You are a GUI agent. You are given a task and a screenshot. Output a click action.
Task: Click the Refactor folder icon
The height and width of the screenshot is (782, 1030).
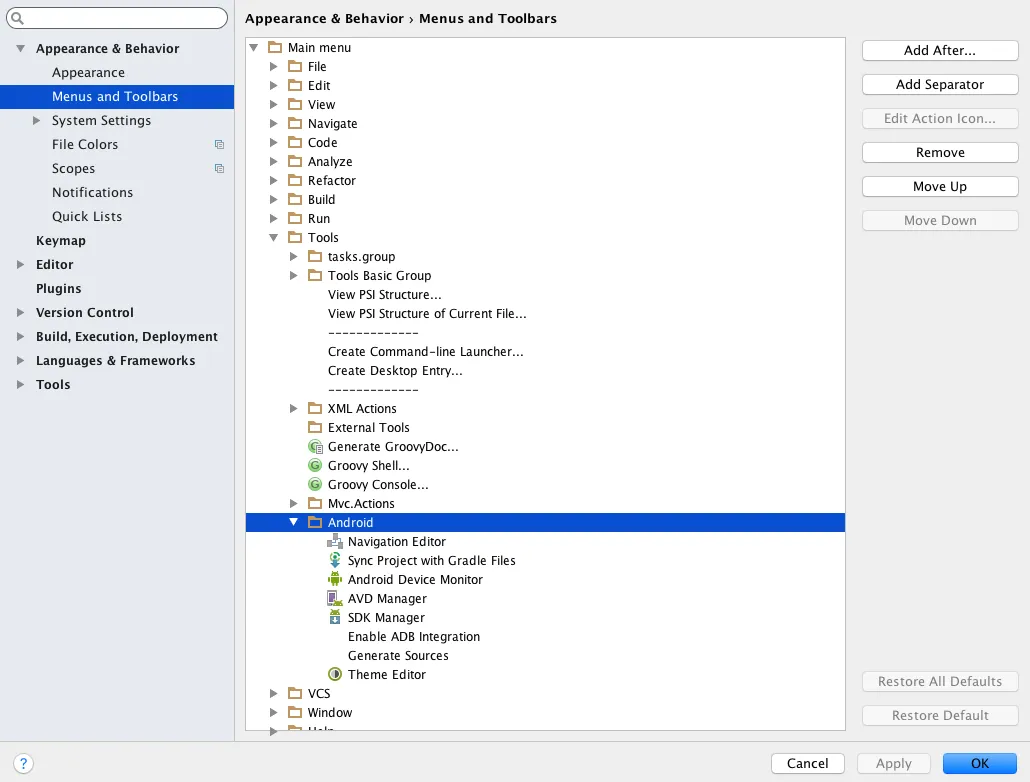[296, 180]
